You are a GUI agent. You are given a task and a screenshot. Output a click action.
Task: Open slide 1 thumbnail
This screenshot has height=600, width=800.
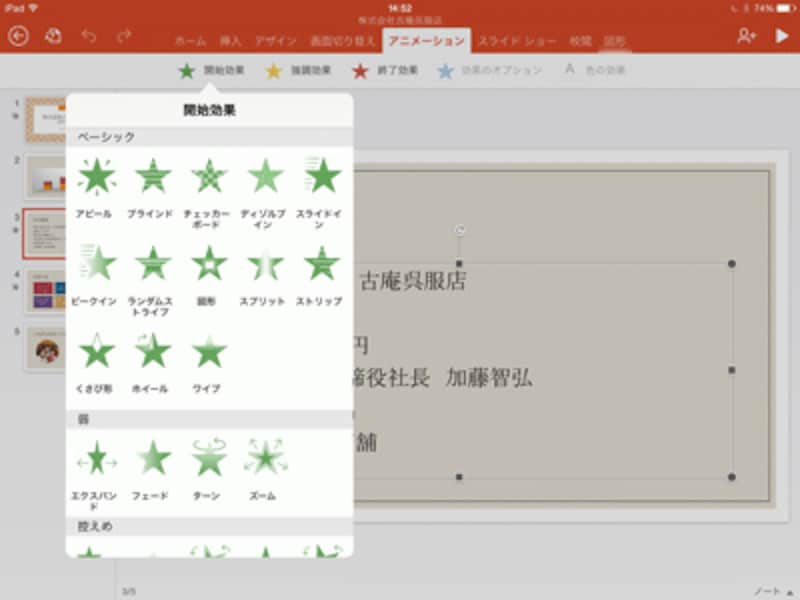click(46, 120)
